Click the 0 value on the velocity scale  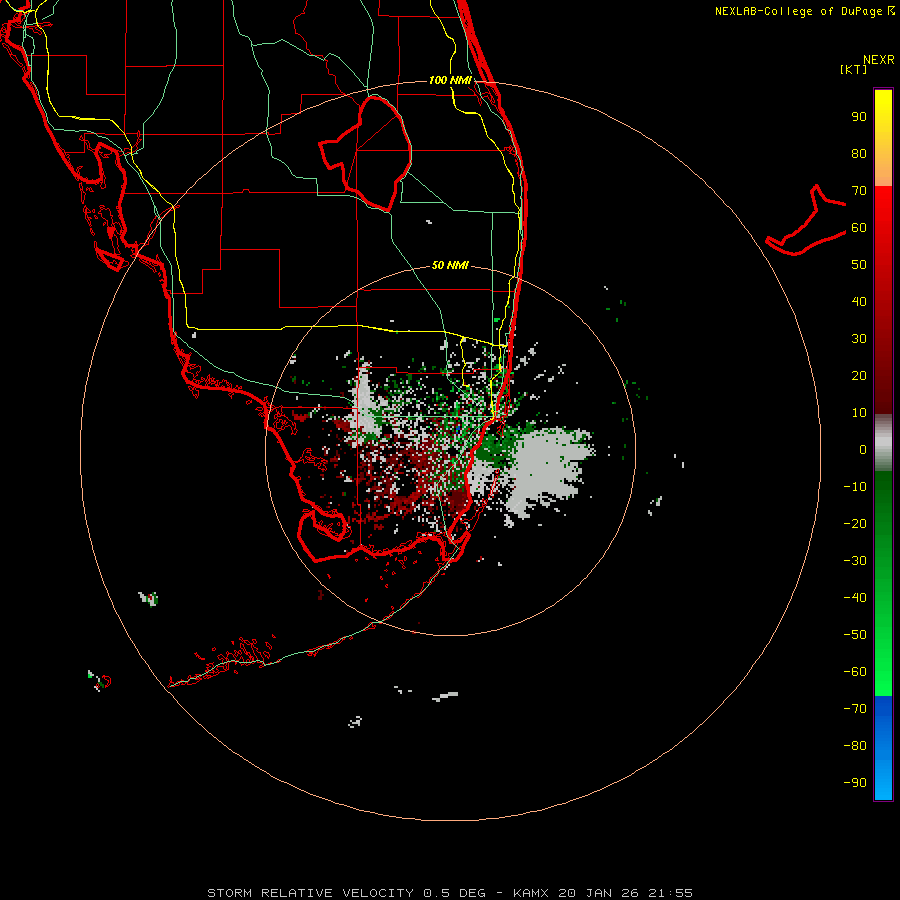pyautogui.click(x=863, y=450)
